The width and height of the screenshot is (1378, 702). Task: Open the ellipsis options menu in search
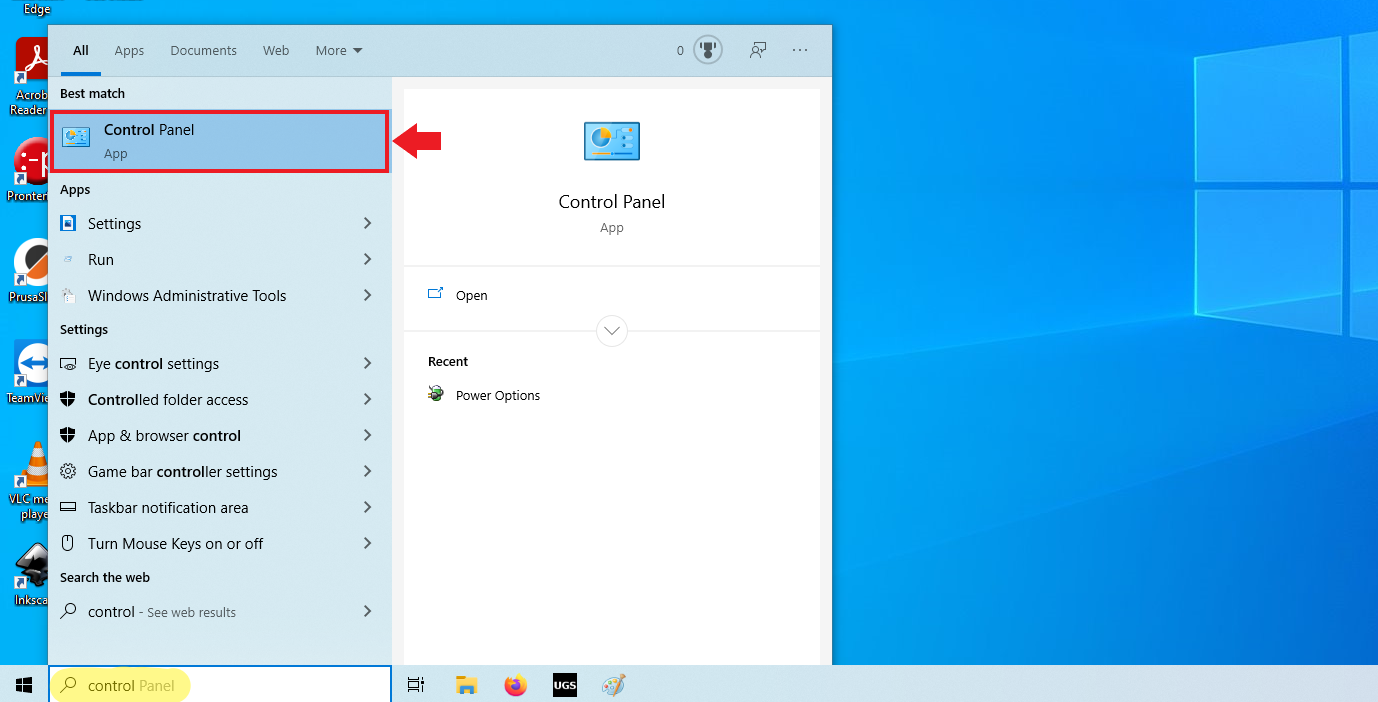click(x=800, y=49)
